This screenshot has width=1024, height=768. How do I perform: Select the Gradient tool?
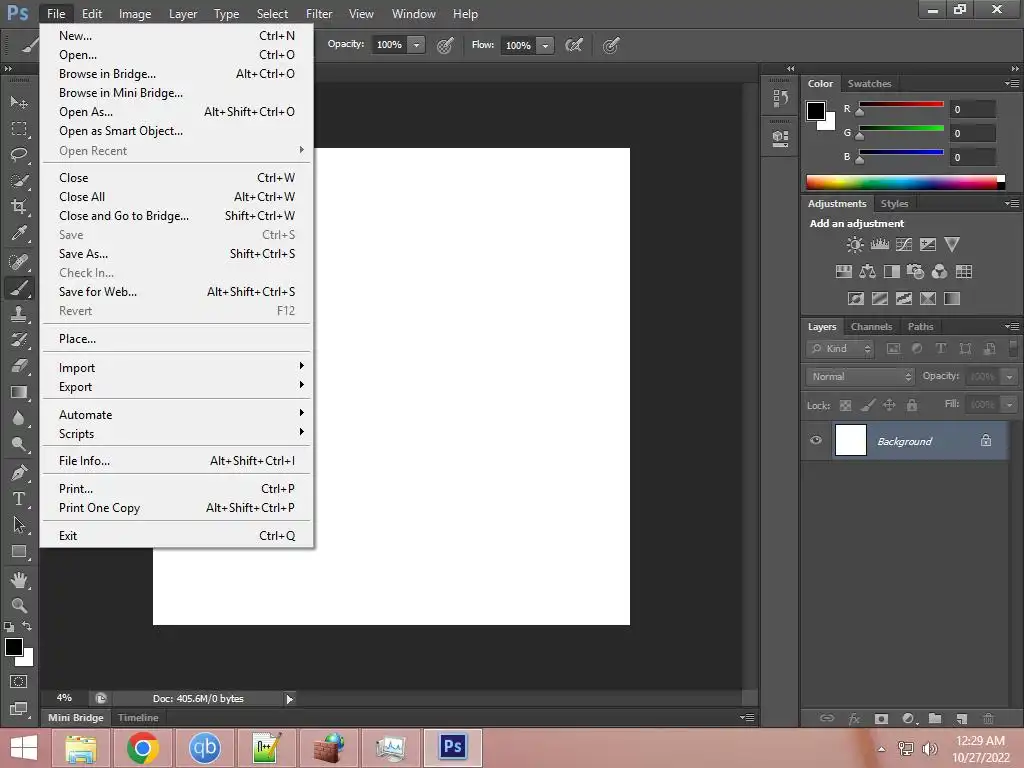[x=18, y=392]
